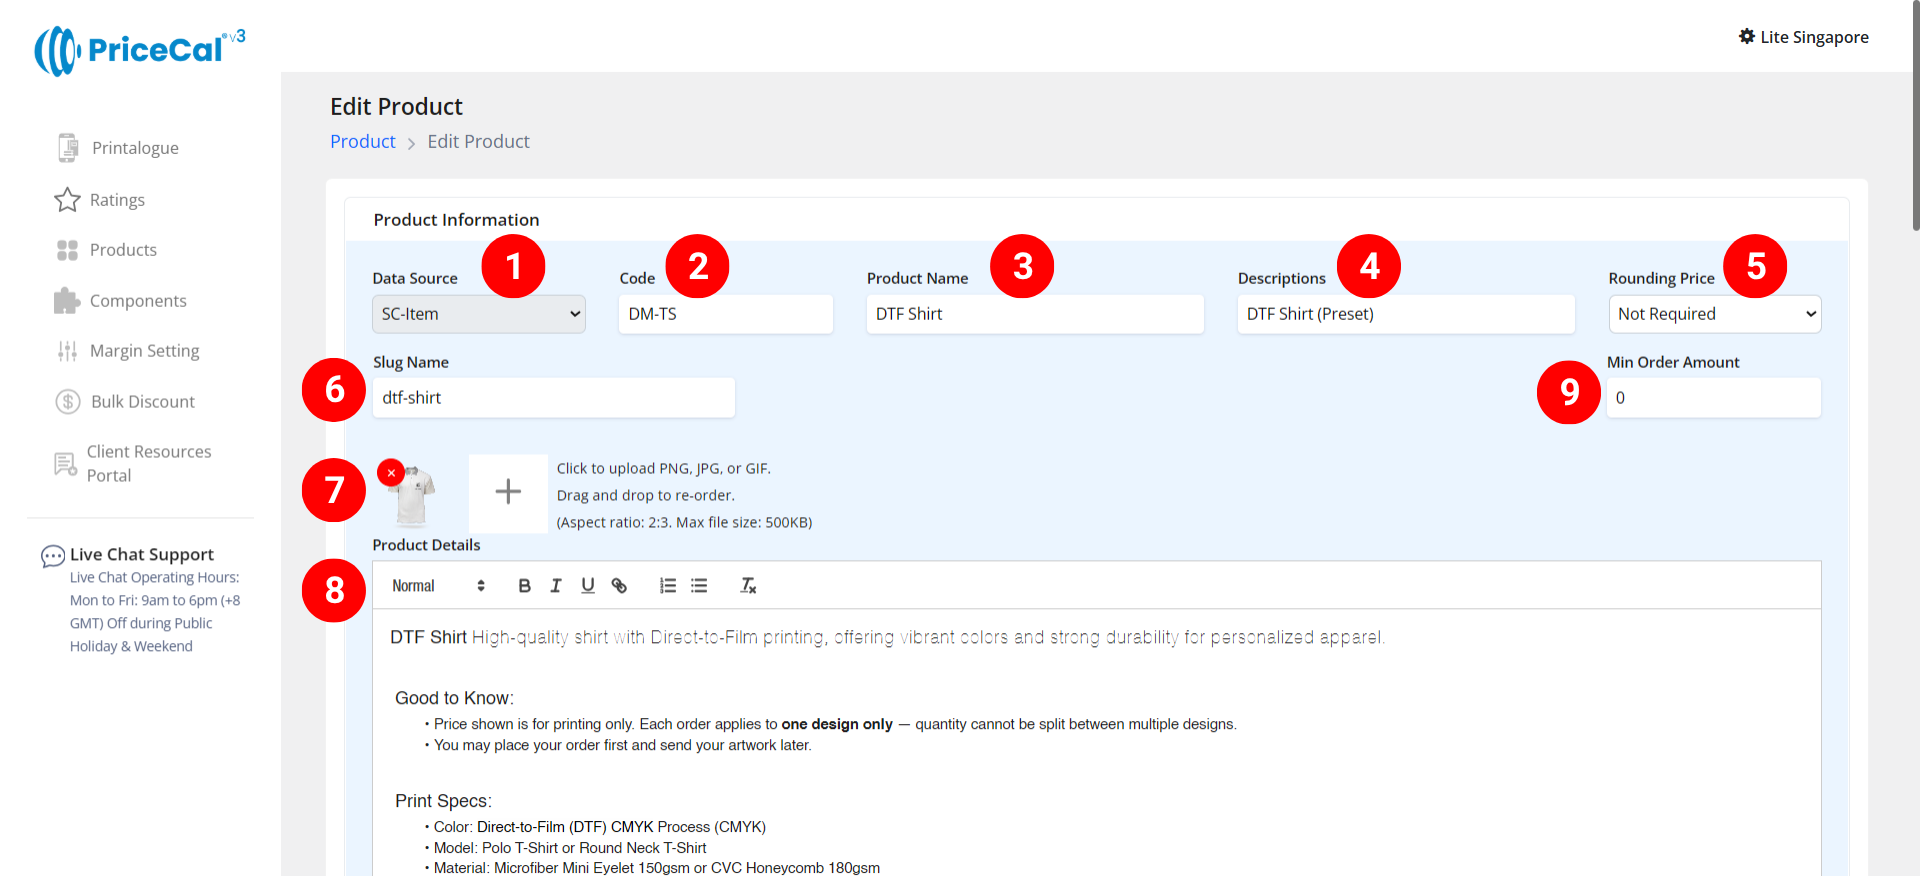1920x876 pixels.
Task: Apply underline formatting in Product Details
Action: (x=588, y=586)
